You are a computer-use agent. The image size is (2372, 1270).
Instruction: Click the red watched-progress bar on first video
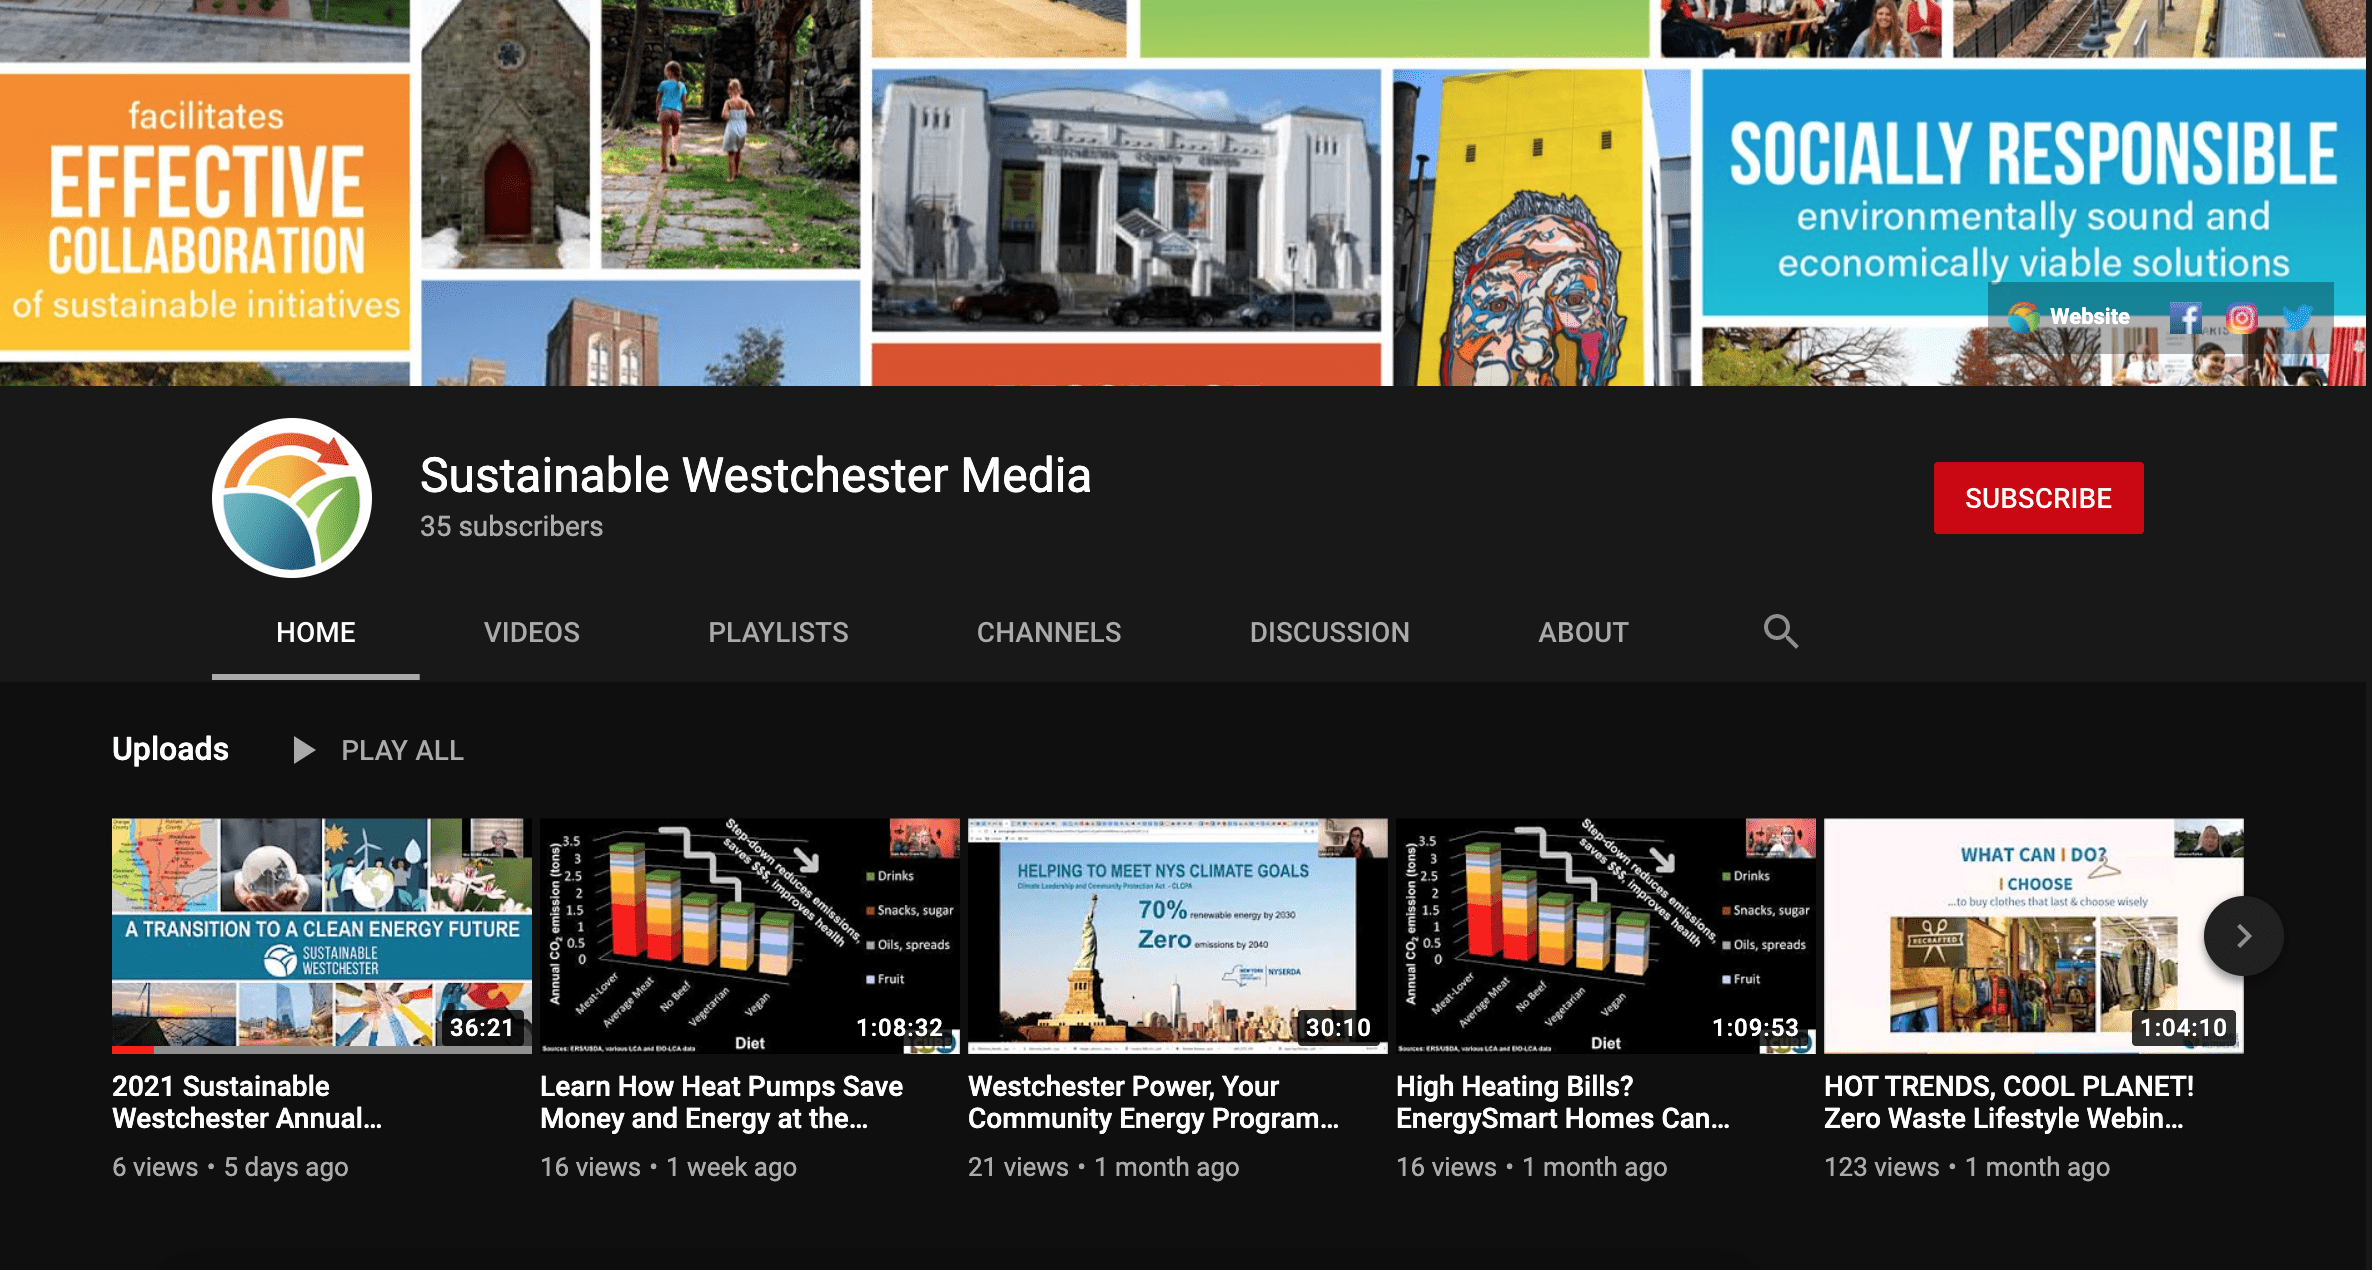[133, 1050]
